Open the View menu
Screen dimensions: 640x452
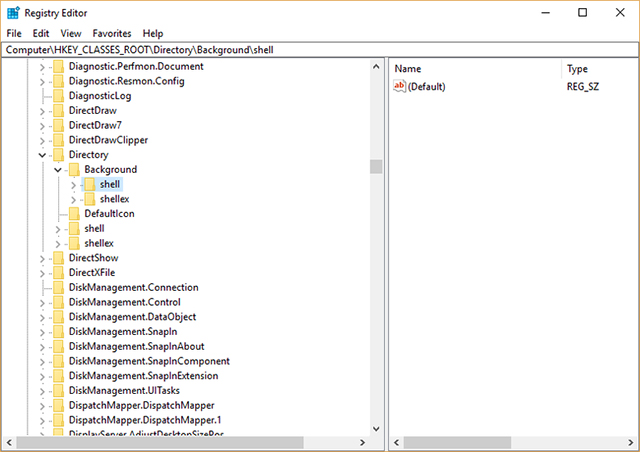[71, 33]
